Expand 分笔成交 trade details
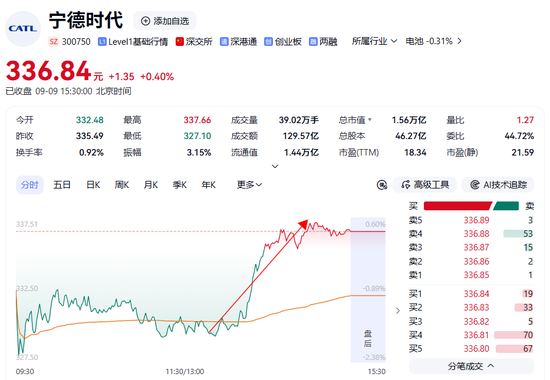This screenshot has height=380, width=550. point(471,366)
